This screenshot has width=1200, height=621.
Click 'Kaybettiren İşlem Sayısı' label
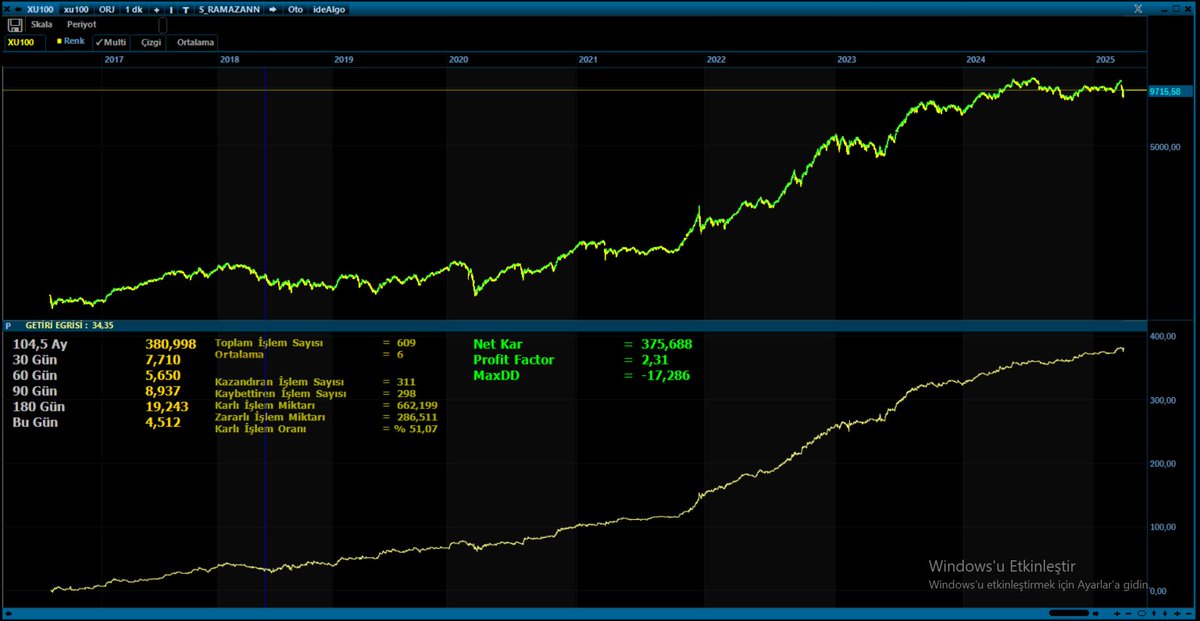pos(281,394)
